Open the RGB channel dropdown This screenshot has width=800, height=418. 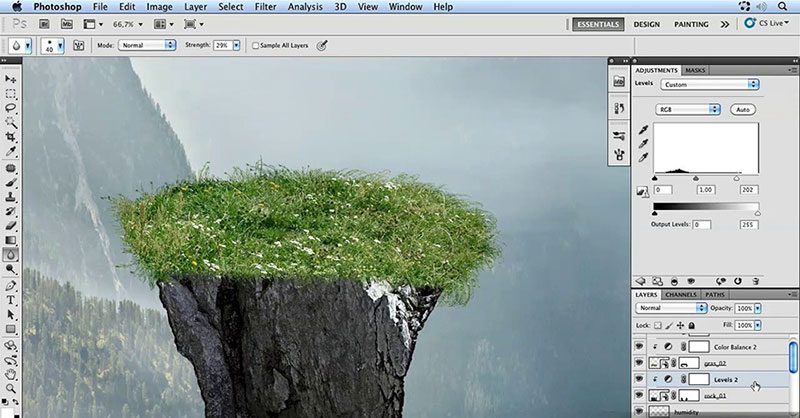coord(687,109)
